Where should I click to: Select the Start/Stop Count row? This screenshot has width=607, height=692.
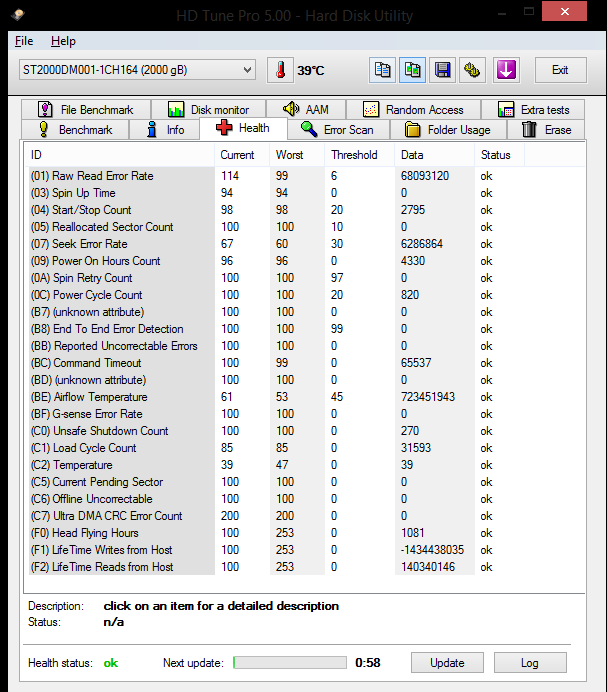coord(276,210)
